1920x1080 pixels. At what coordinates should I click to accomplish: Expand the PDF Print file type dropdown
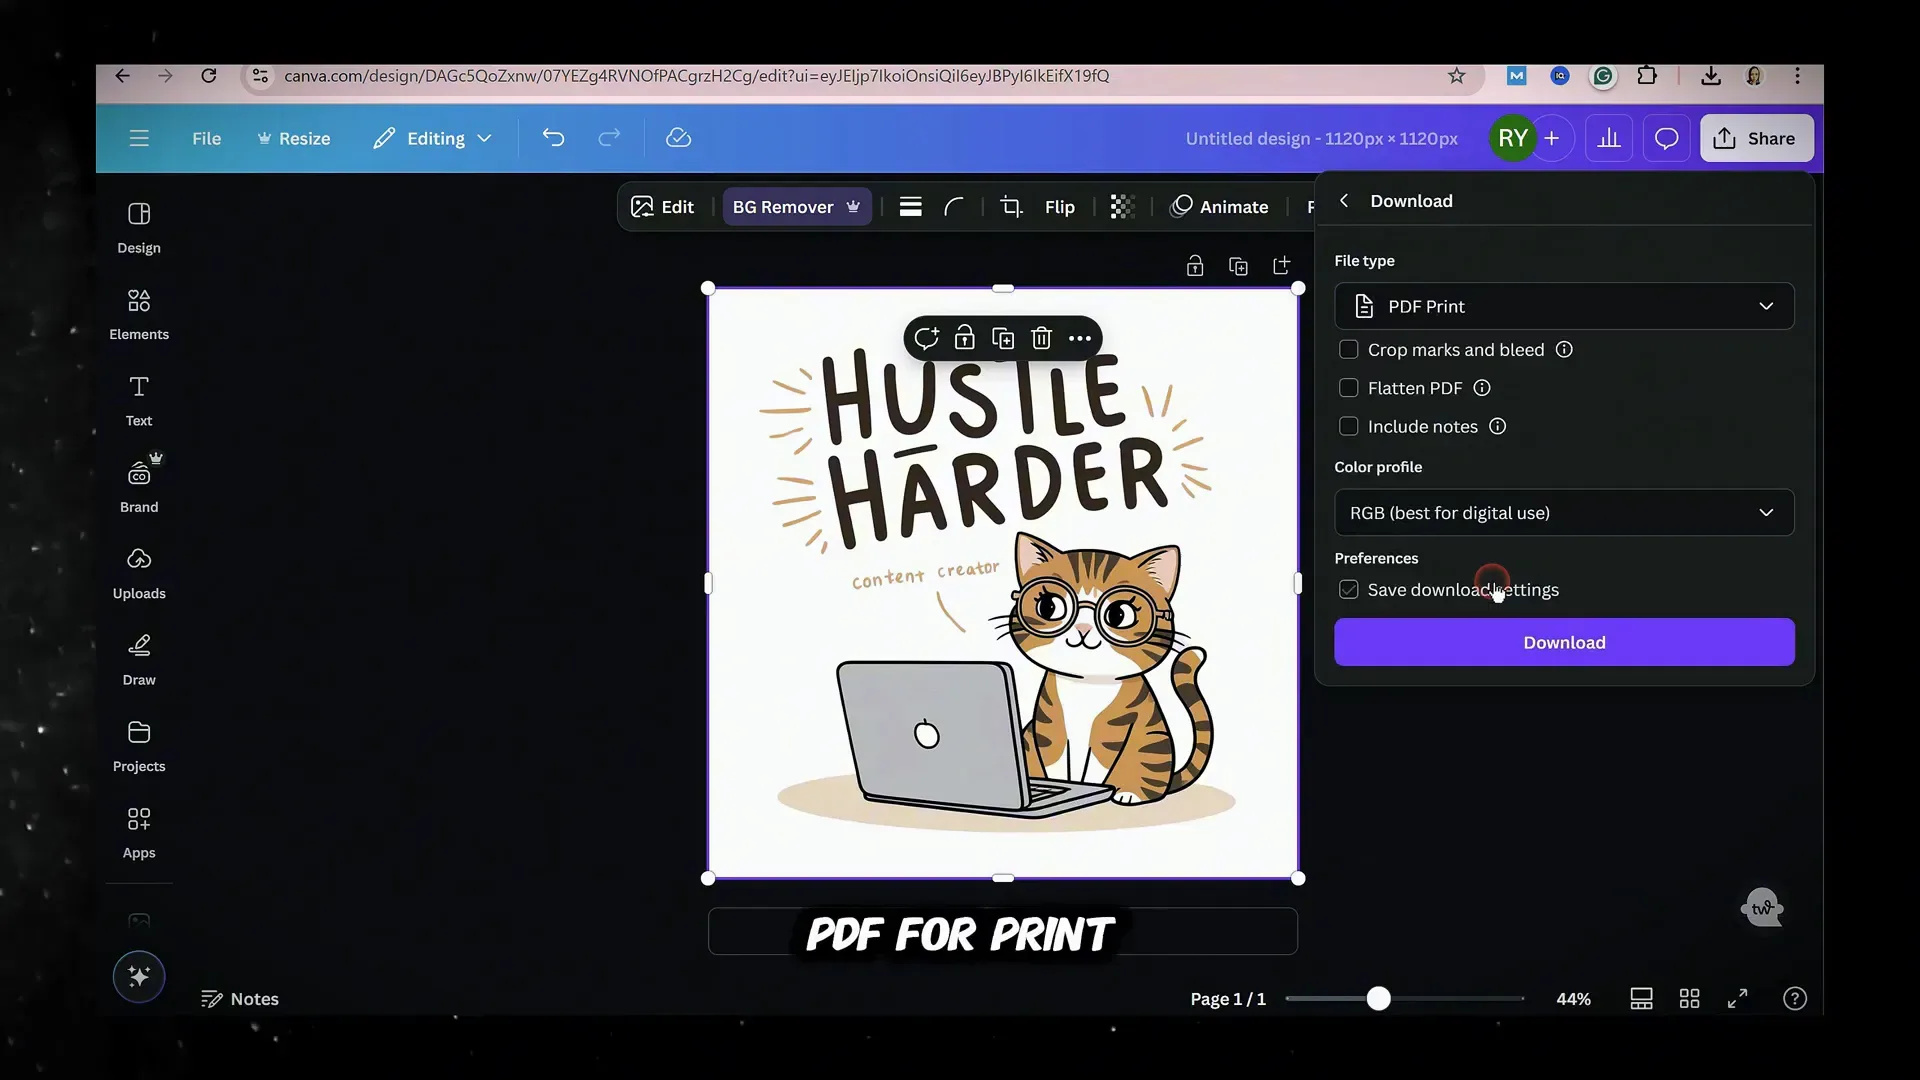(1564, 306)
